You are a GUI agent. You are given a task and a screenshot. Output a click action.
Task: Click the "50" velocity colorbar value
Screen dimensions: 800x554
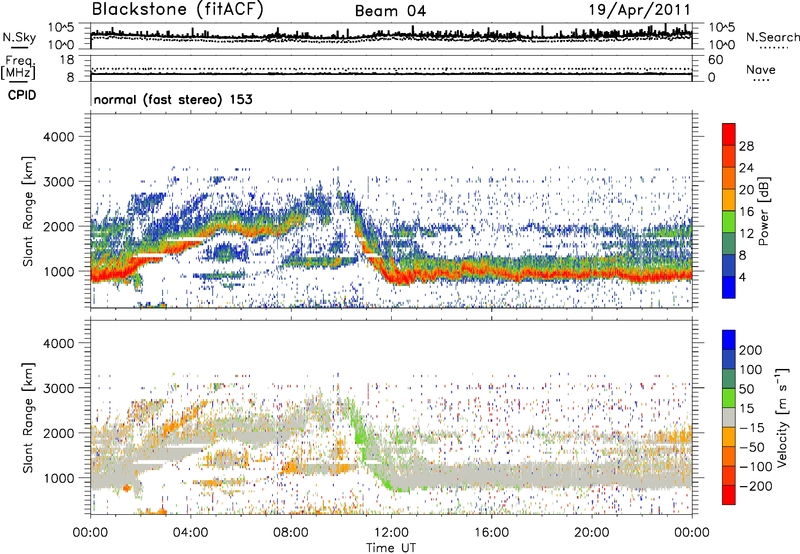[746, 389]
